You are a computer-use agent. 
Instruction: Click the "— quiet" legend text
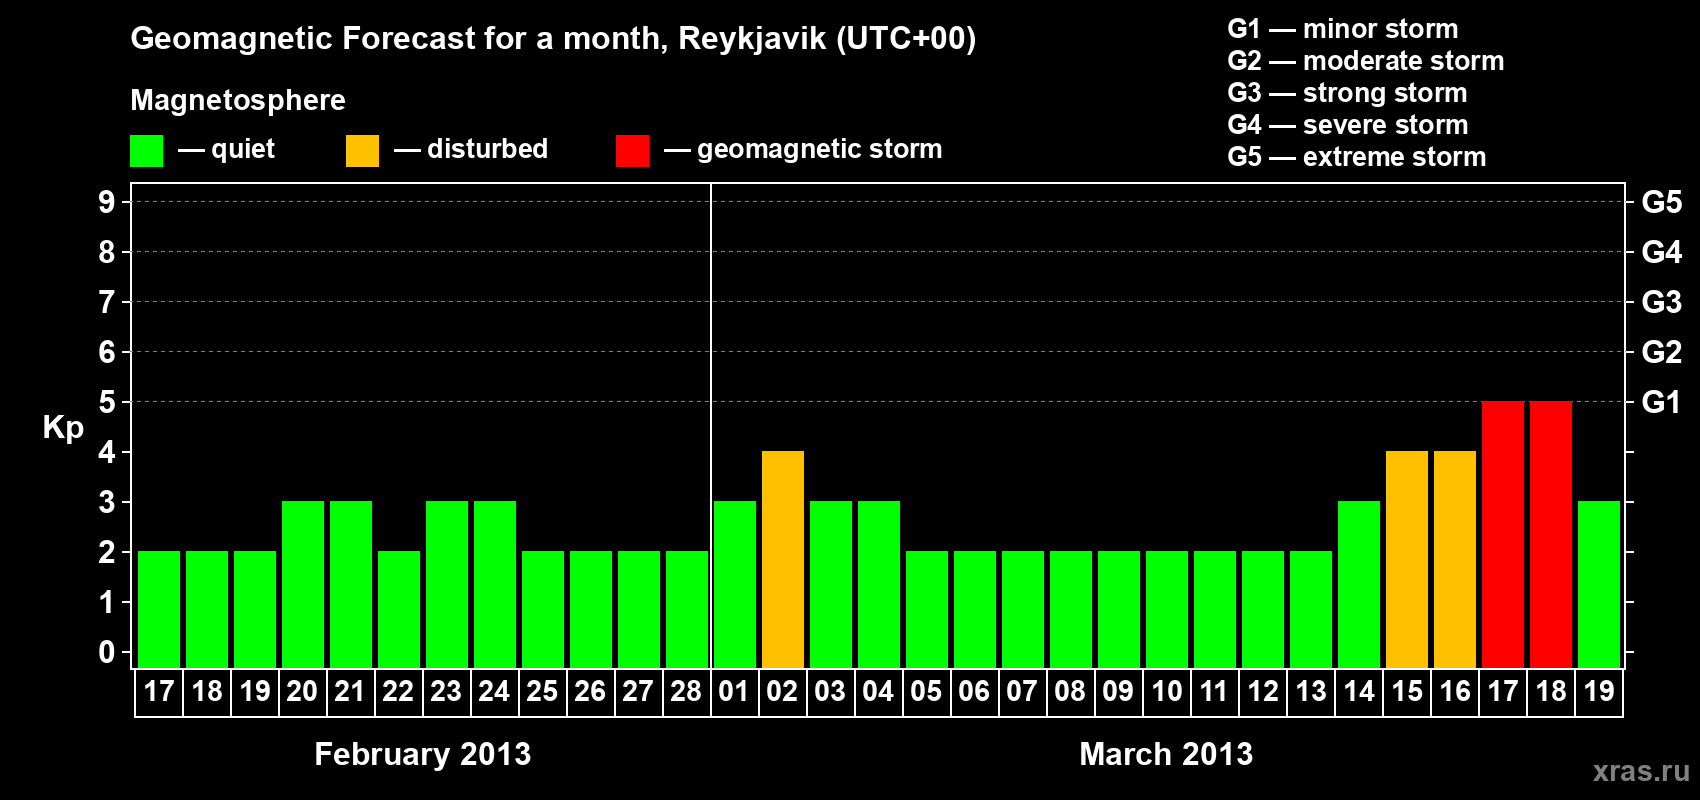(x=226, y=149)
